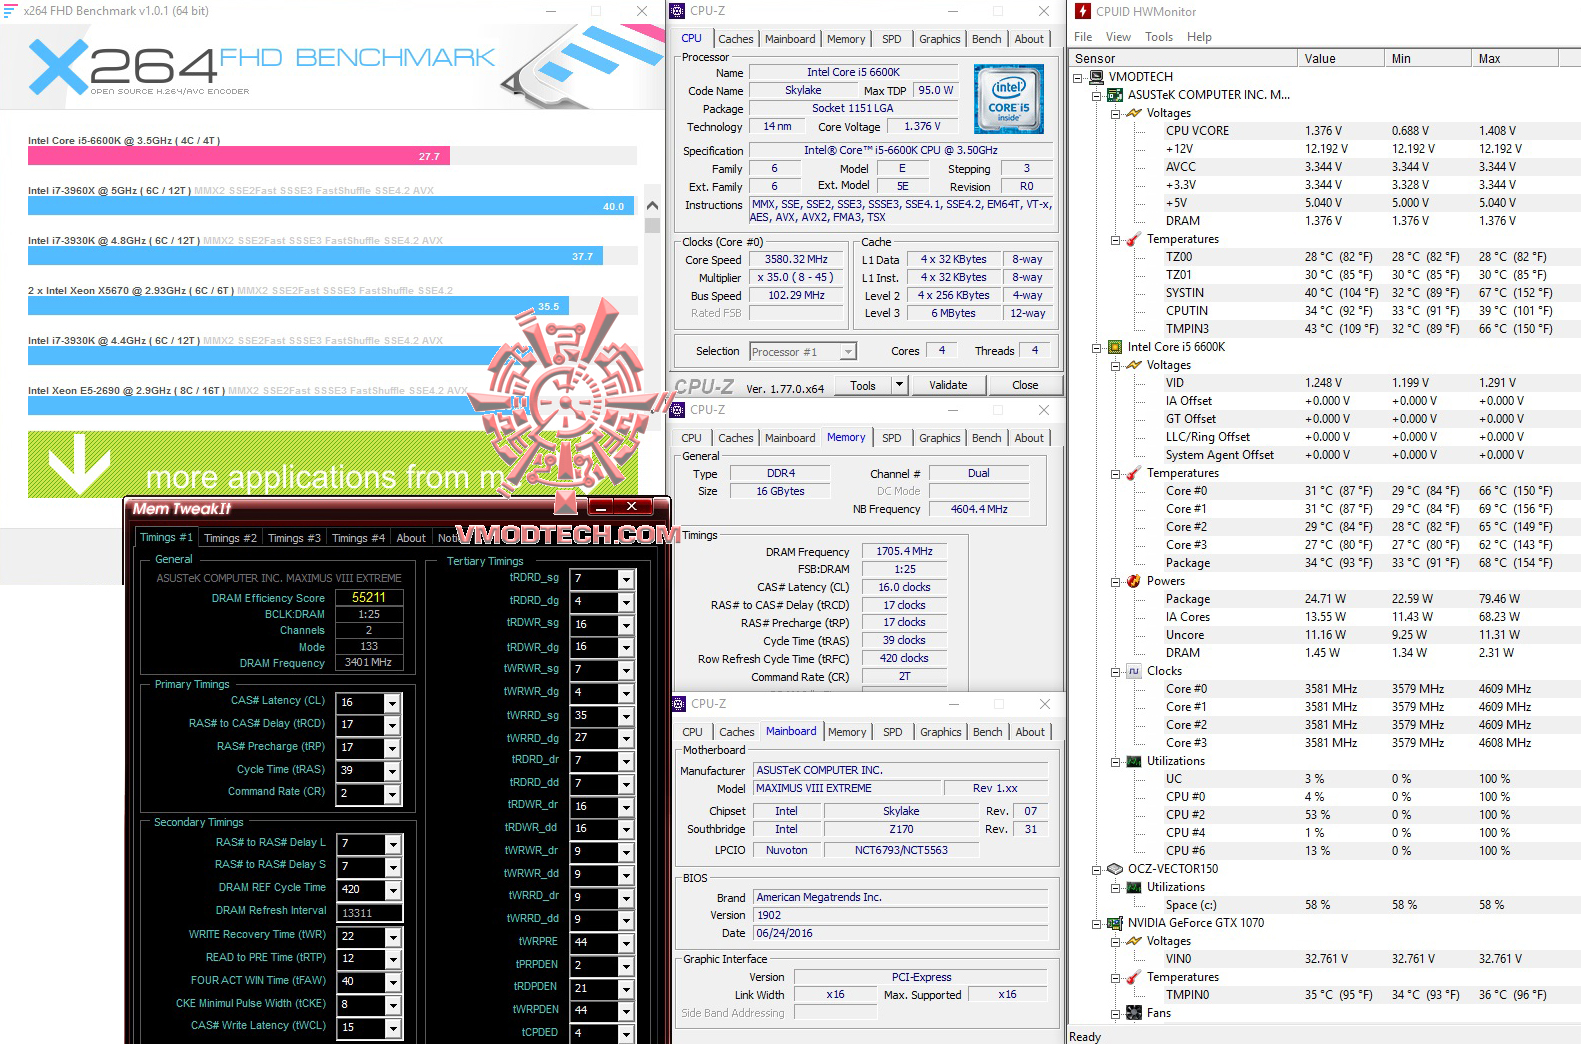
Task: Click the green download arrow banner icon
Action: tap(79, 463)
